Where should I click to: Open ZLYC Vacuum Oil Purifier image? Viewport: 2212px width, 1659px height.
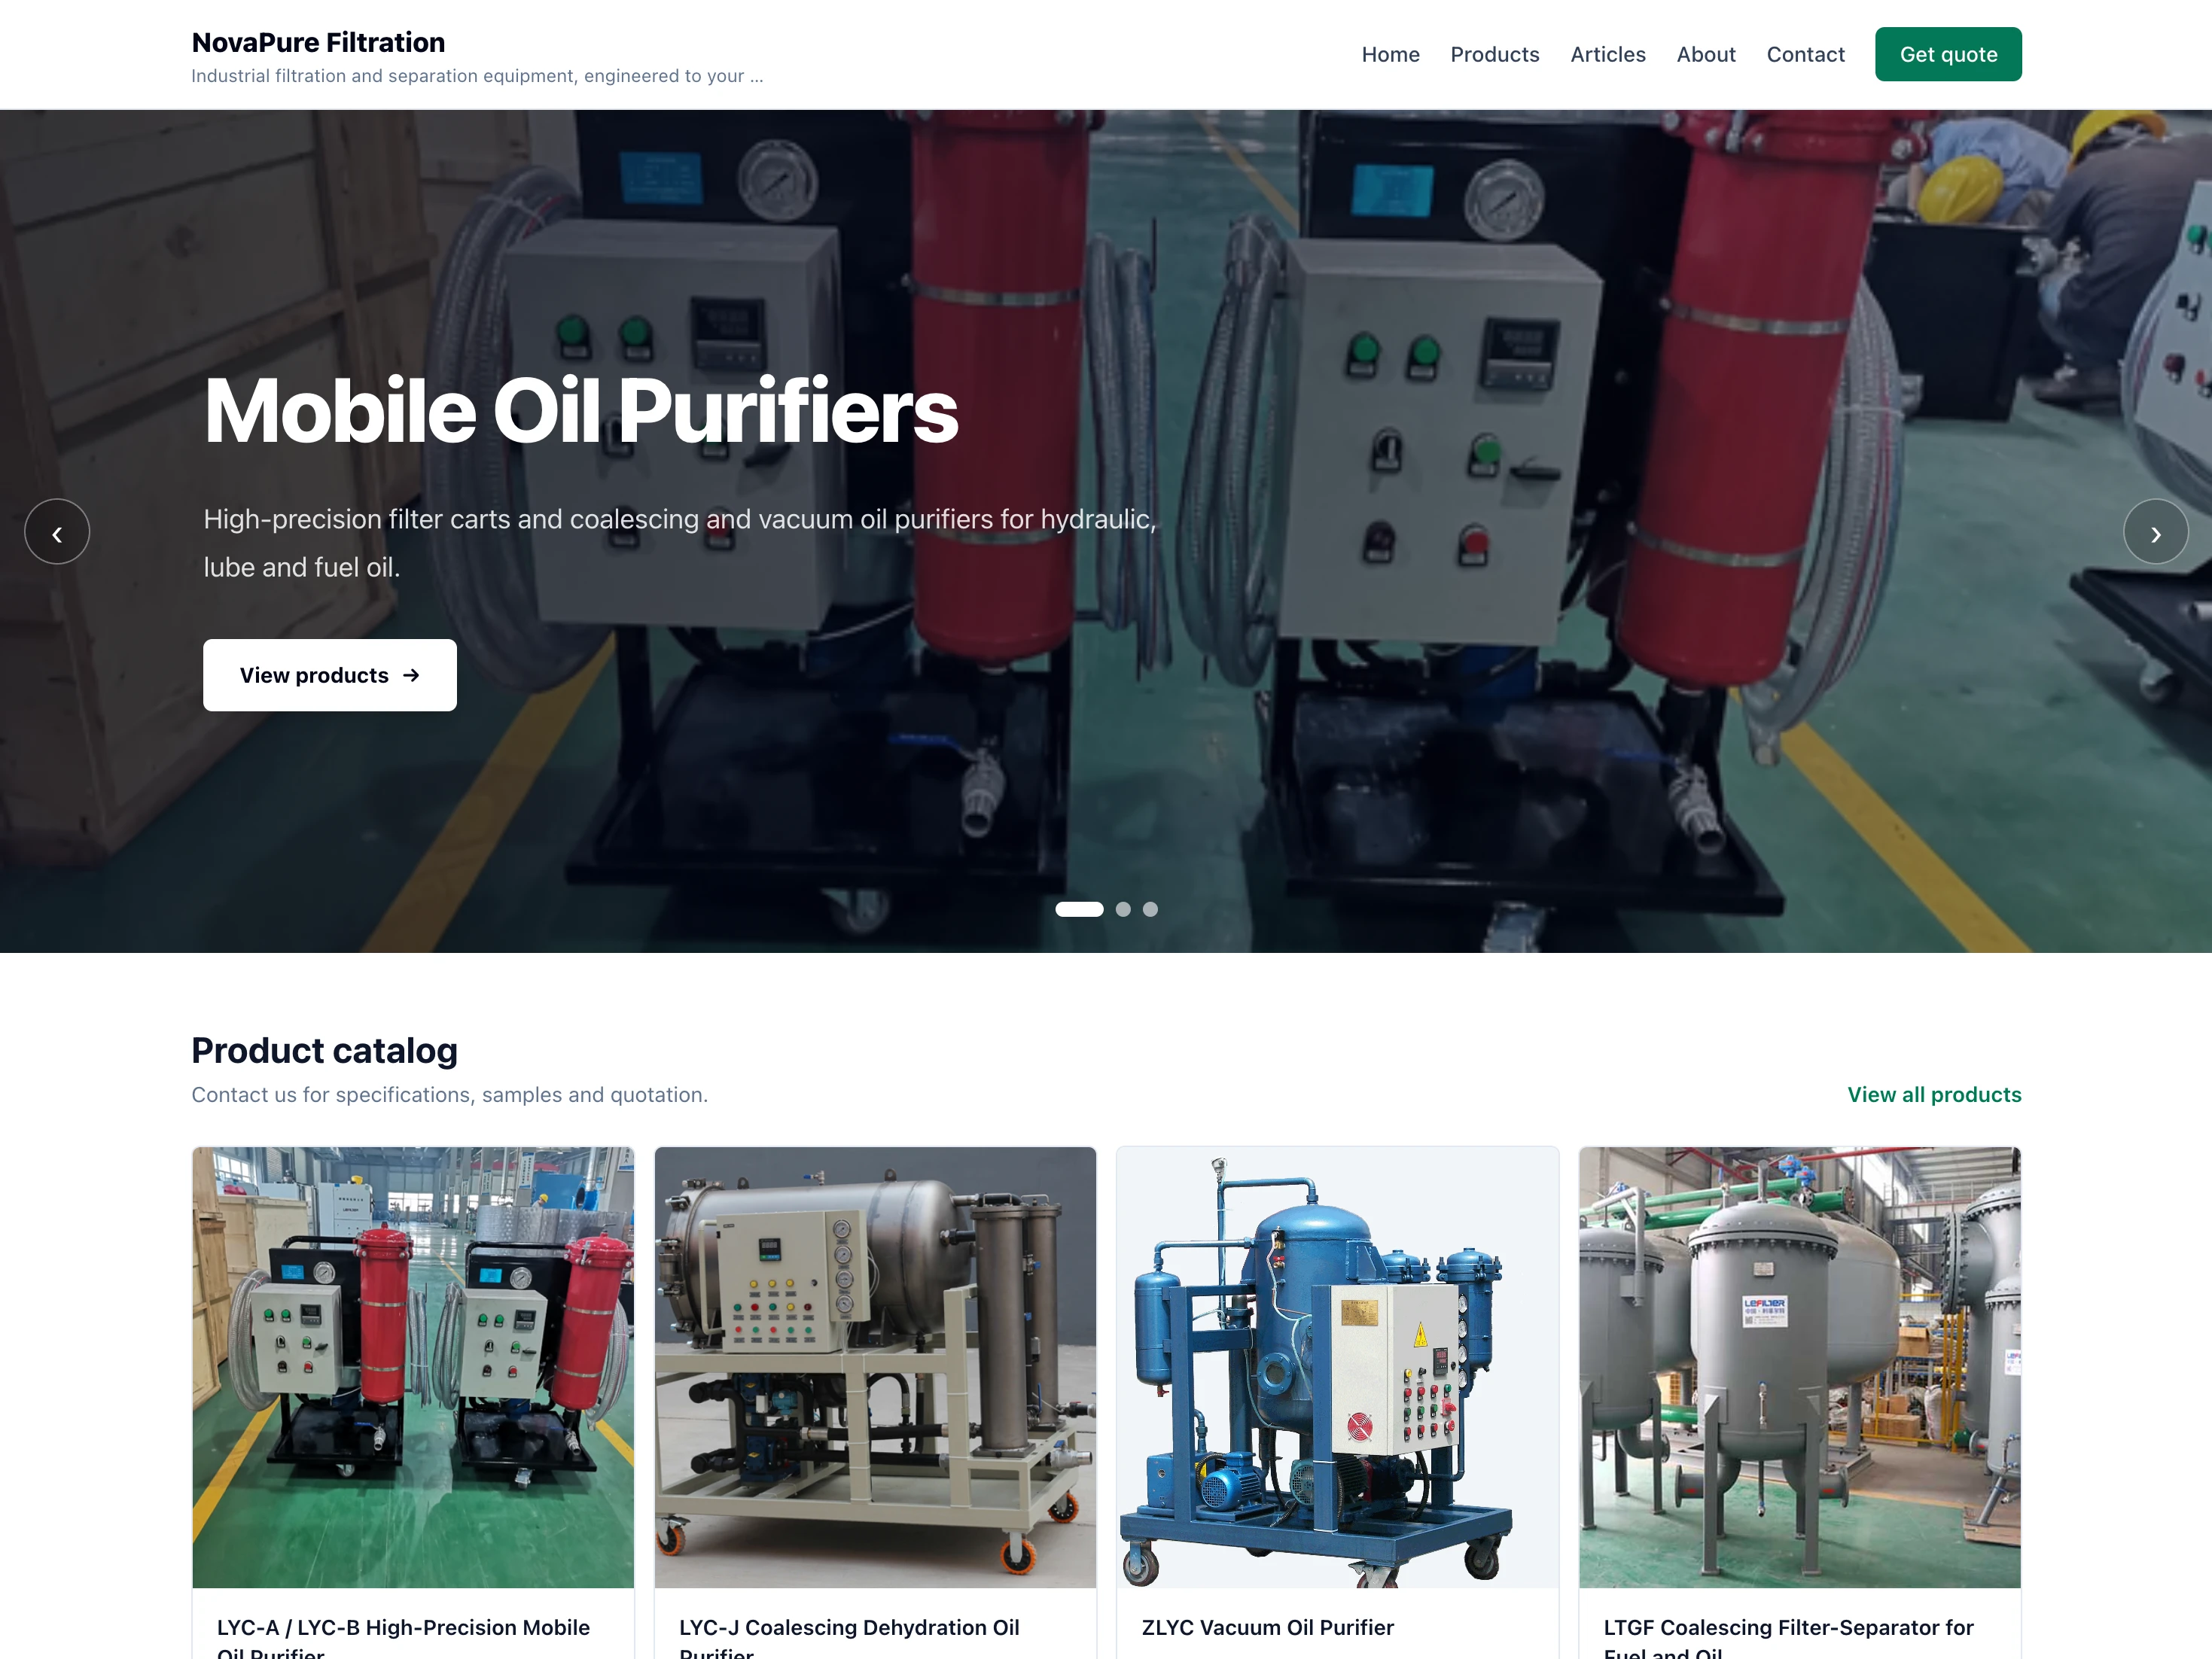[x=1337, y=1367]
